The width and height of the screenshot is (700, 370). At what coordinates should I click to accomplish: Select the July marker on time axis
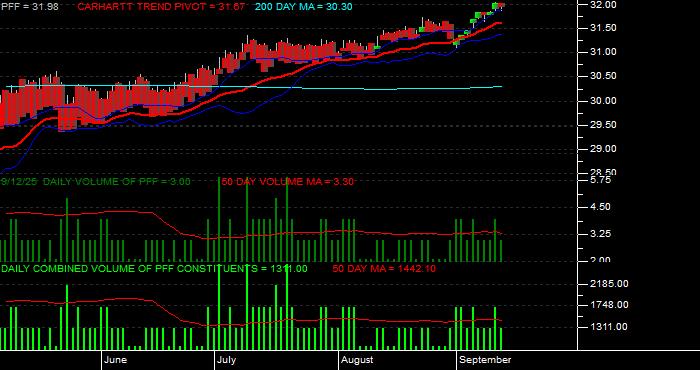pyautogui.click(x=226, y=360)
